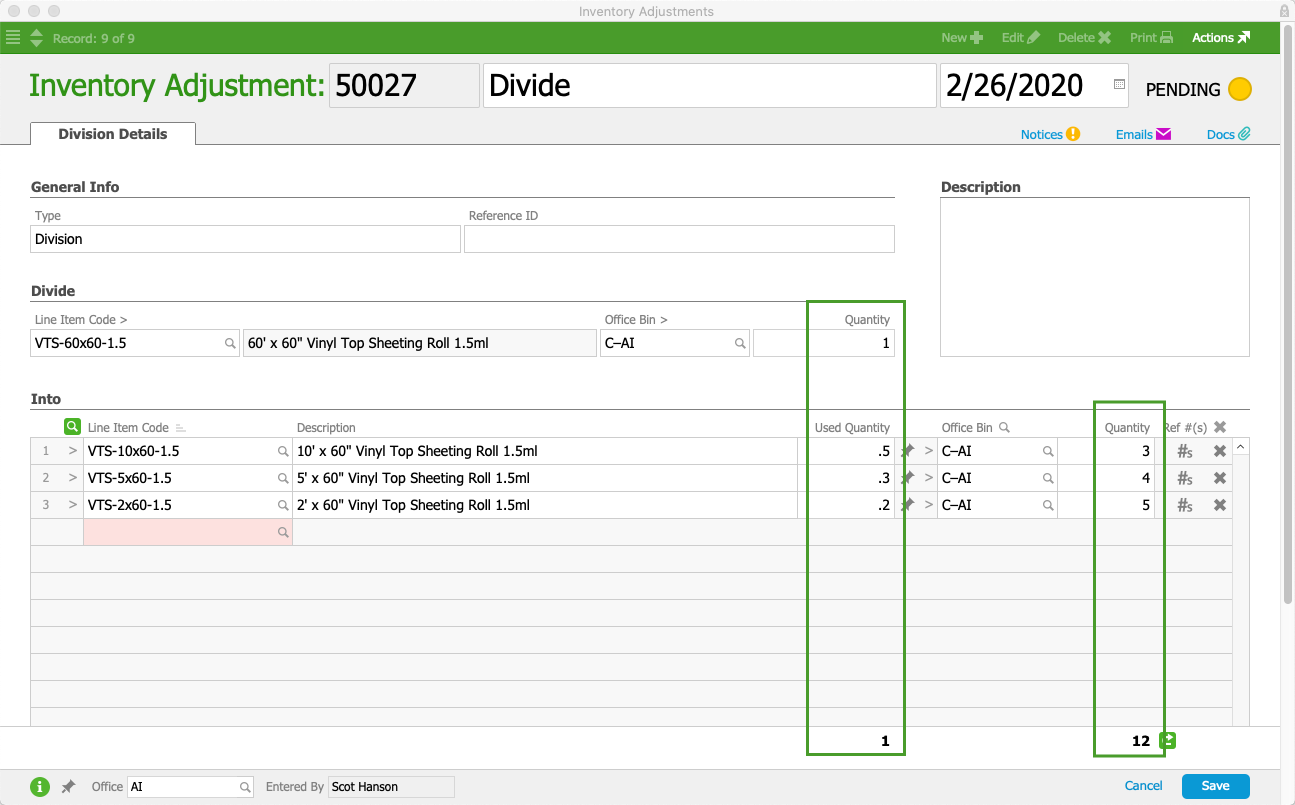Click the Reference ID input field

(679, 239)
